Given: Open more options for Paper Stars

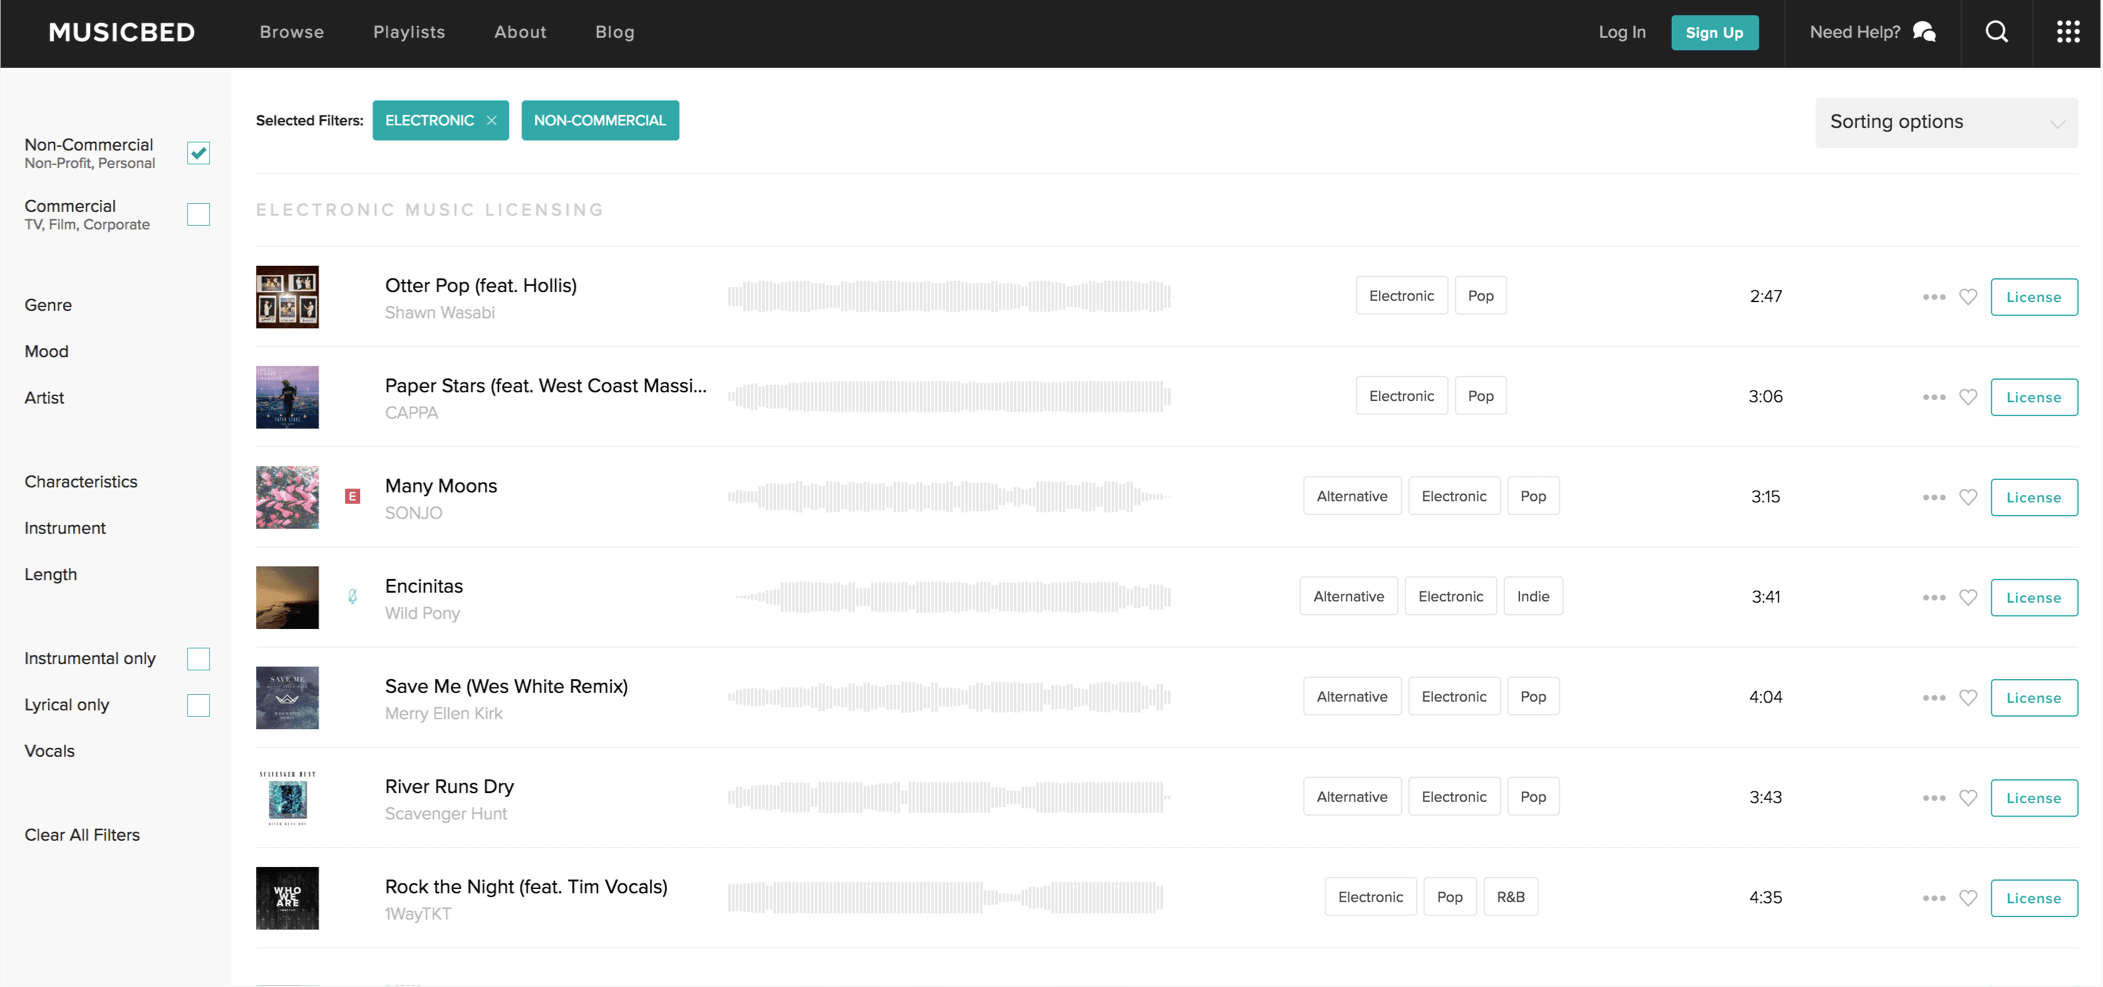Looking at the screenshot, I should (x=1933, y=397).
